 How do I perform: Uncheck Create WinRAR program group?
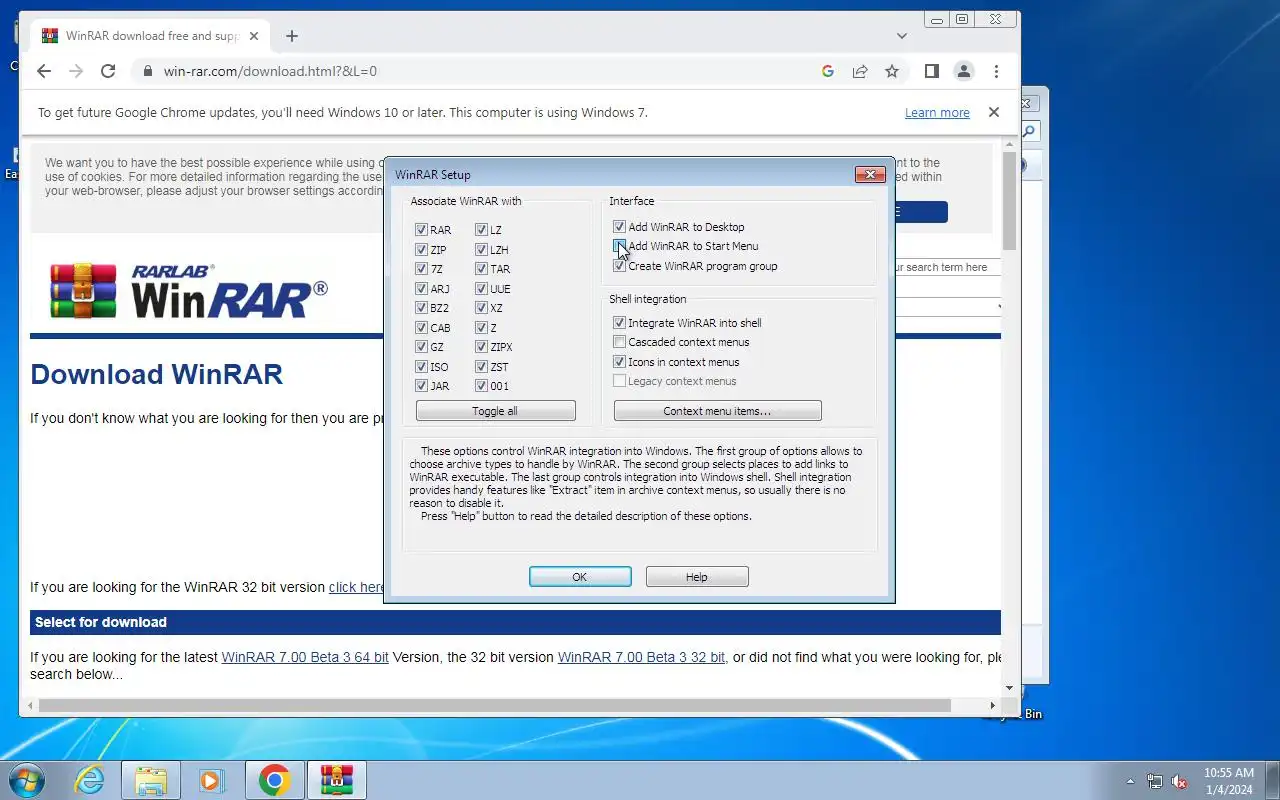619,266
